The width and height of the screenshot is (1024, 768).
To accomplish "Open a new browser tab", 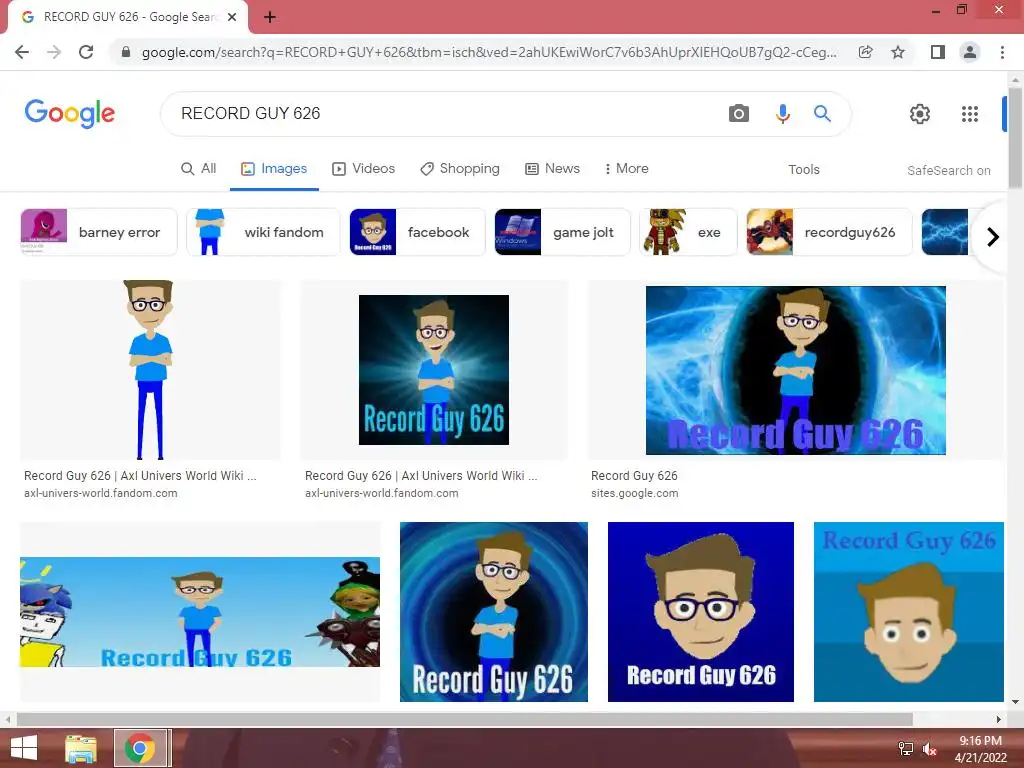I will click(x=270, y=17).
